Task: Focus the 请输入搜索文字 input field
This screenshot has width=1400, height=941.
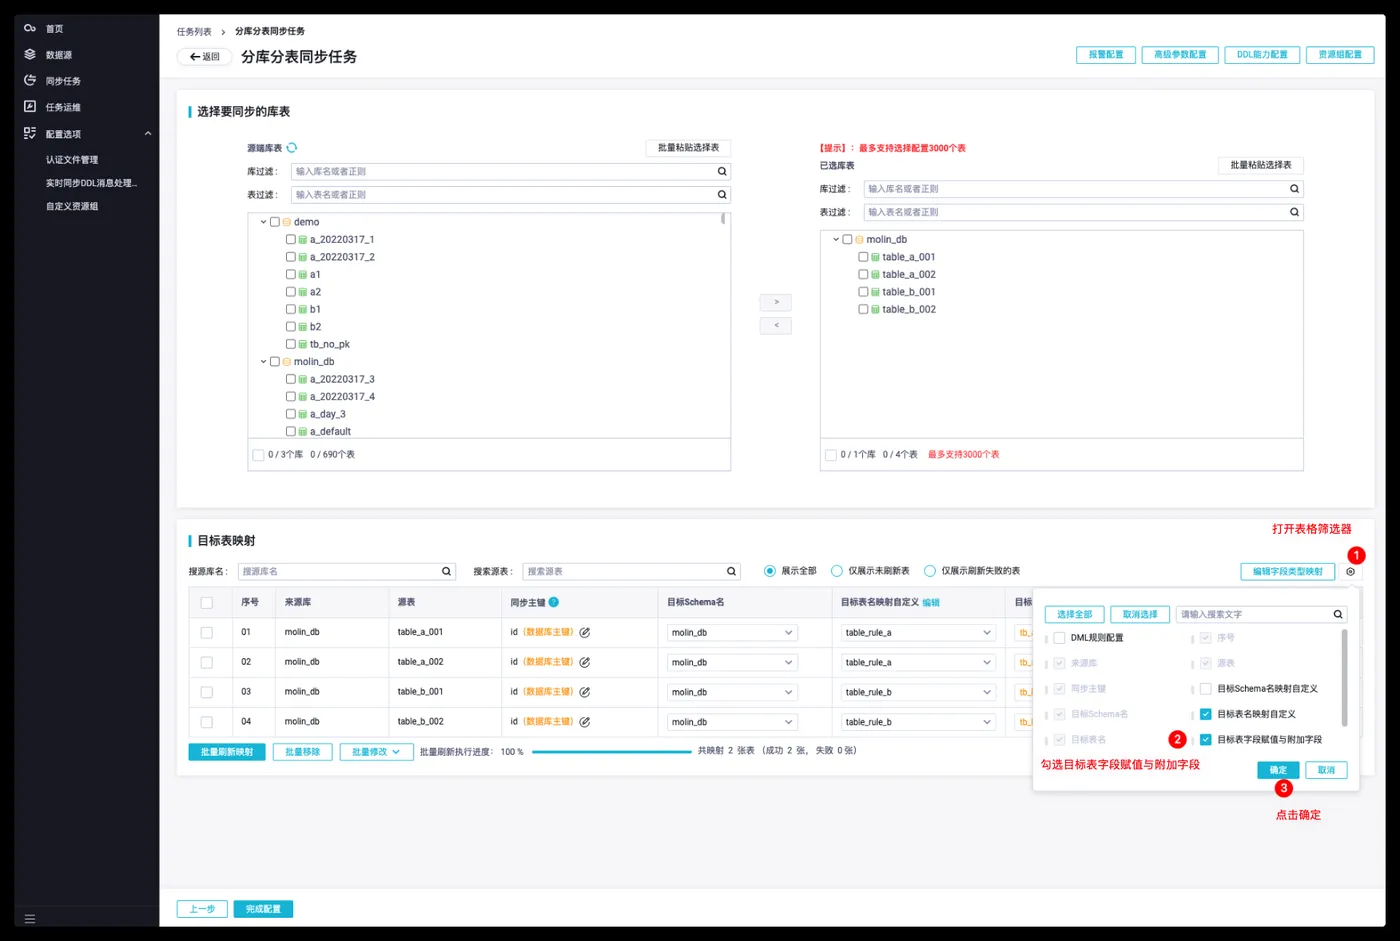Action: 1254,614
